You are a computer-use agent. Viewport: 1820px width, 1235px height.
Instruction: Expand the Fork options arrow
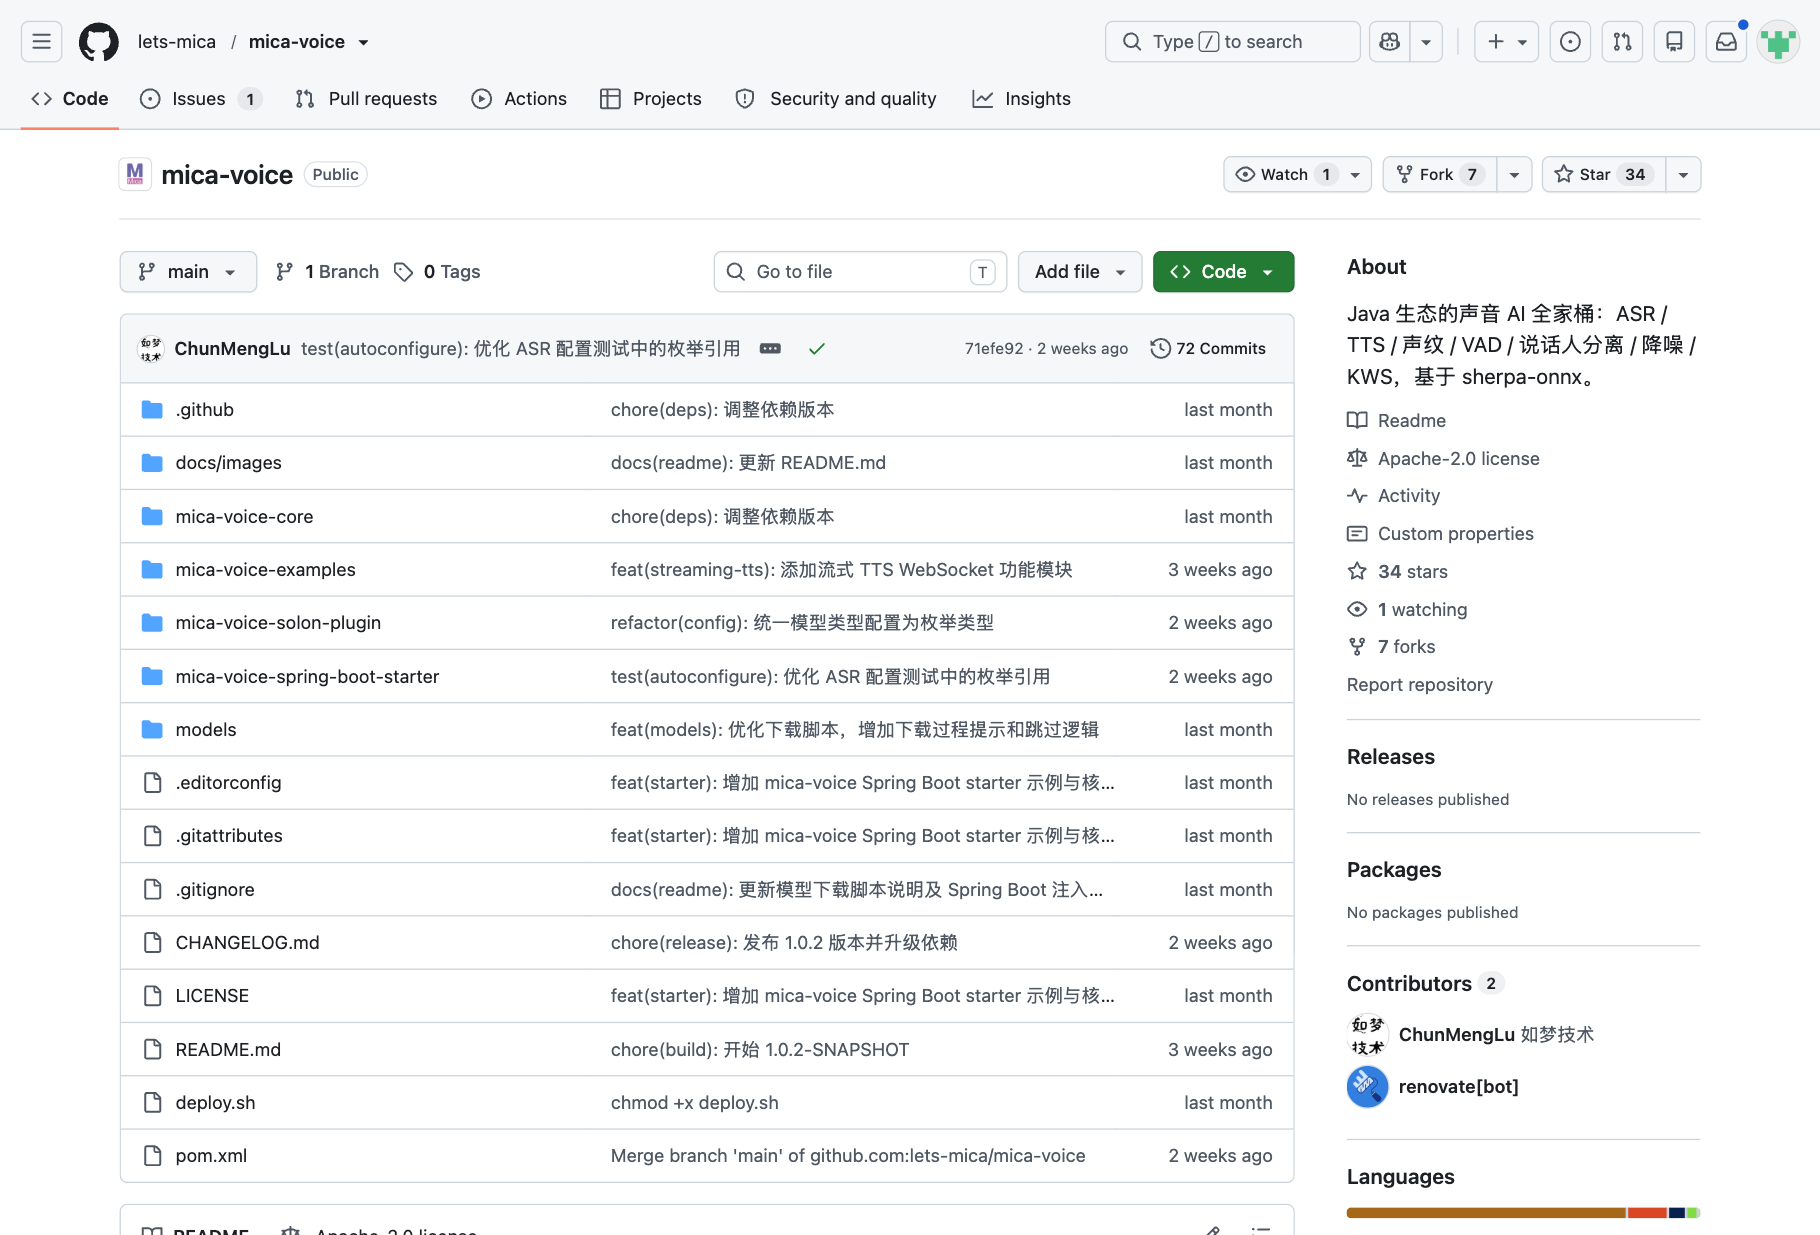click(x=1514, y=174)
